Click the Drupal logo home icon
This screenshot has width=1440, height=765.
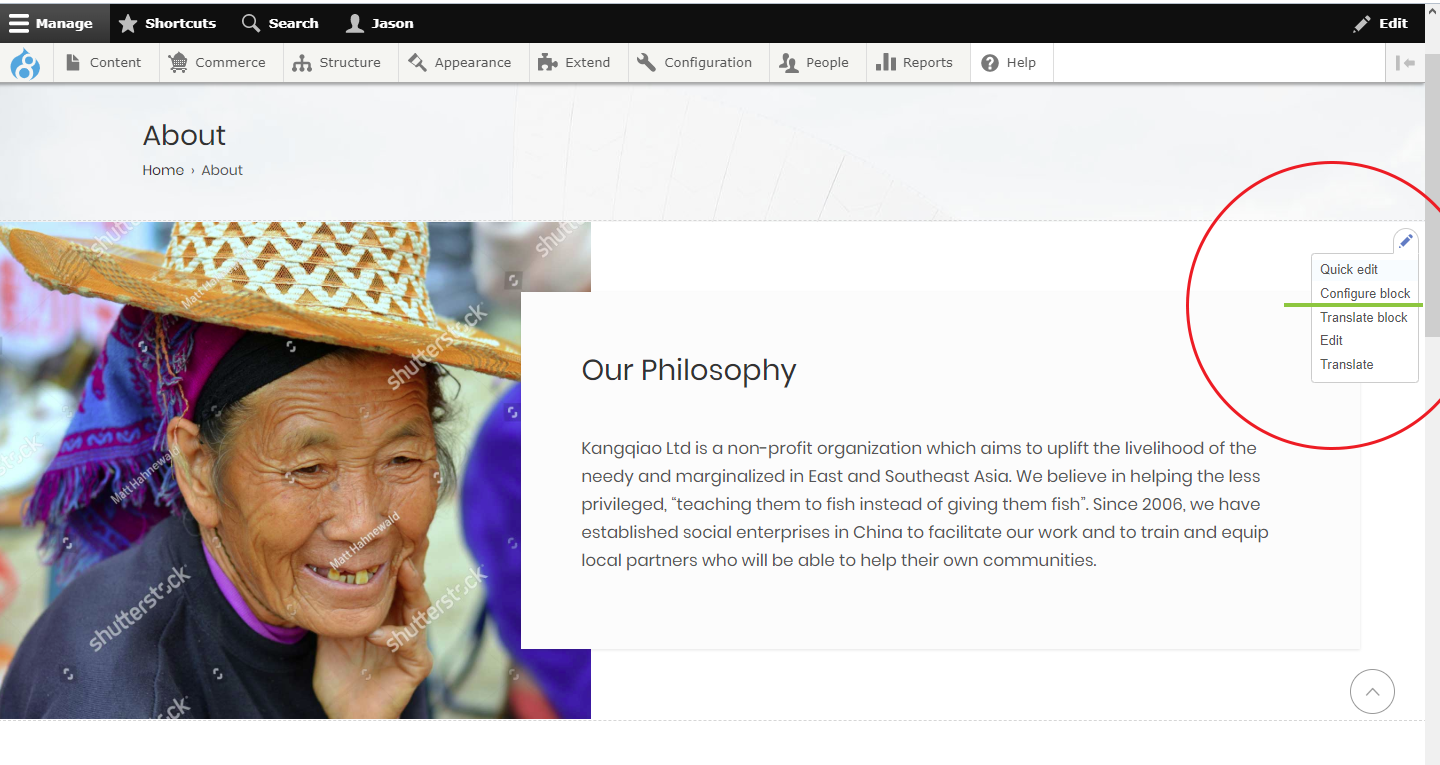pyautogui.click(x=25, y=63)
